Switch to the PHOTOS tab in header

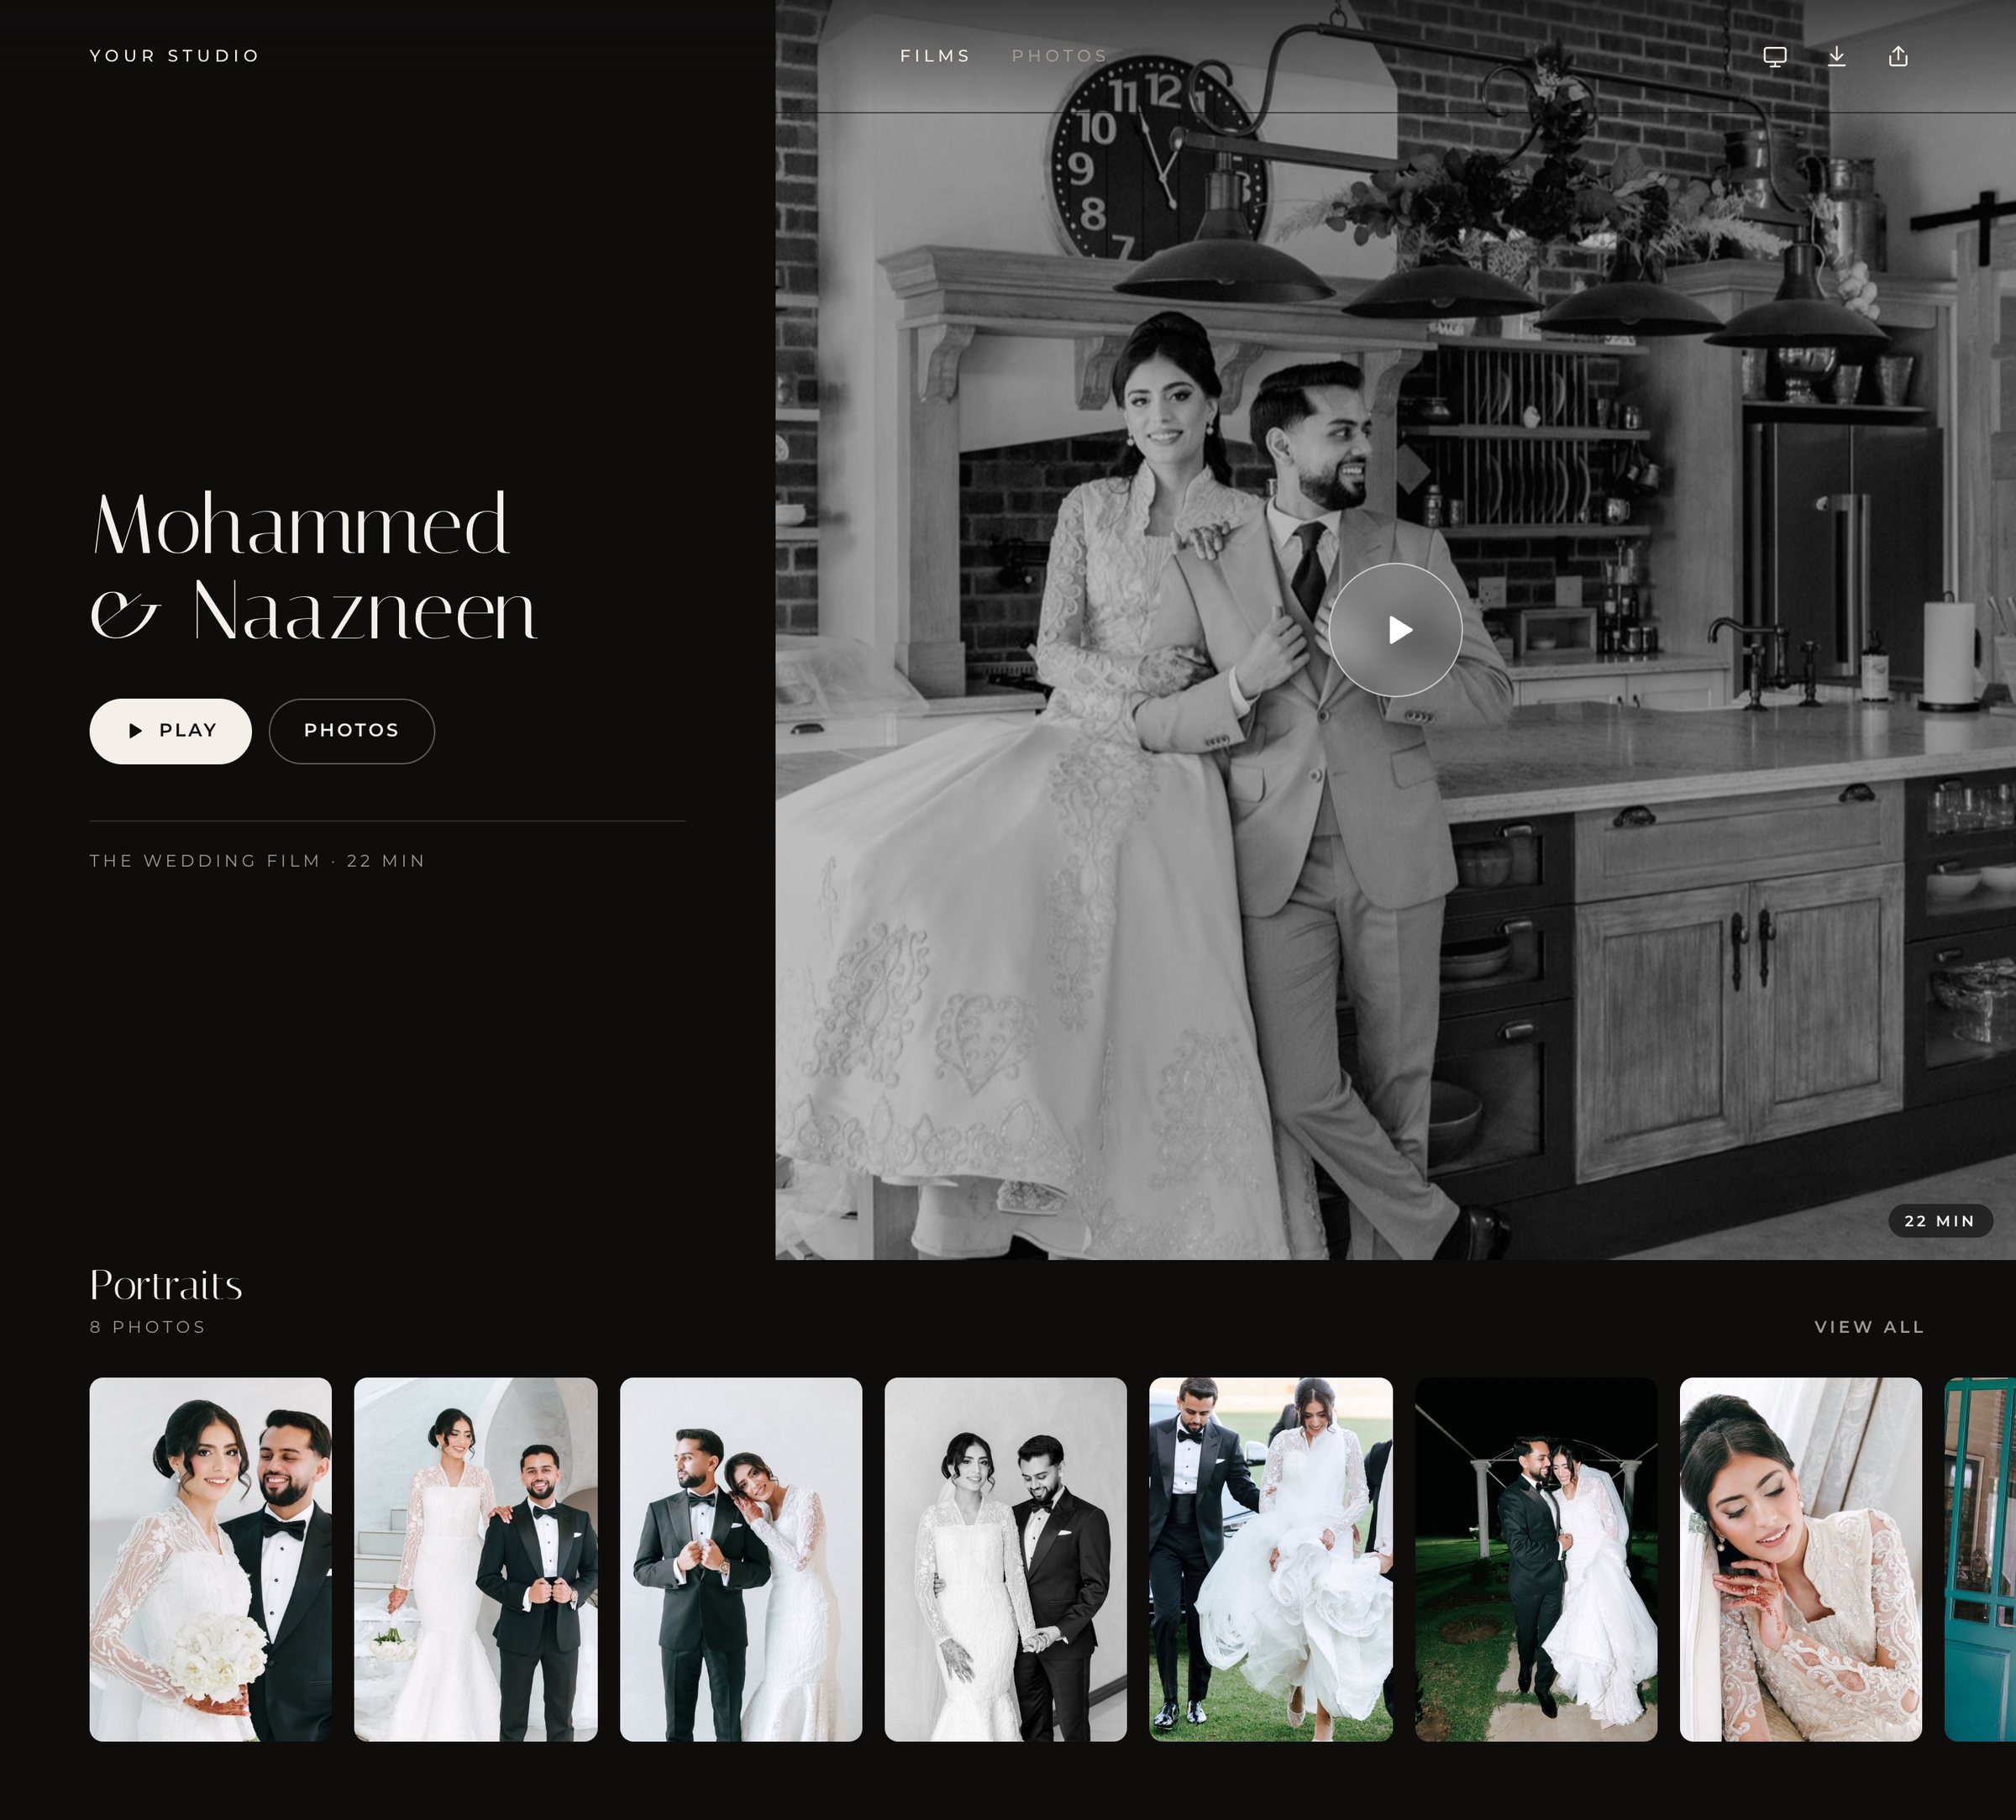pos(1059,56)
